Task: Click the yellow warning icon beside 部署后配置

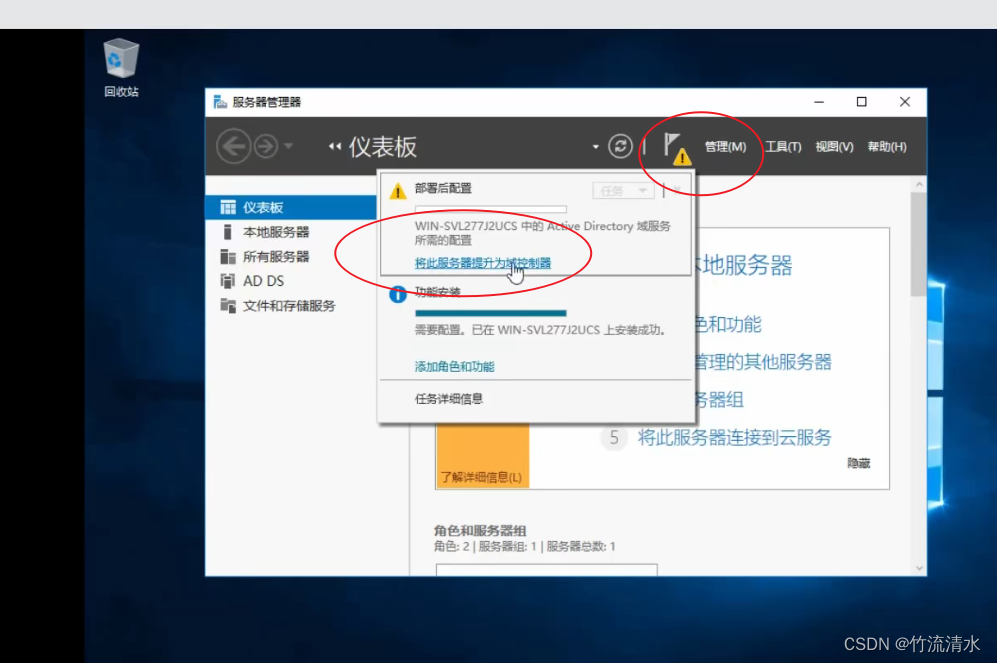Action: pos(397,191)
